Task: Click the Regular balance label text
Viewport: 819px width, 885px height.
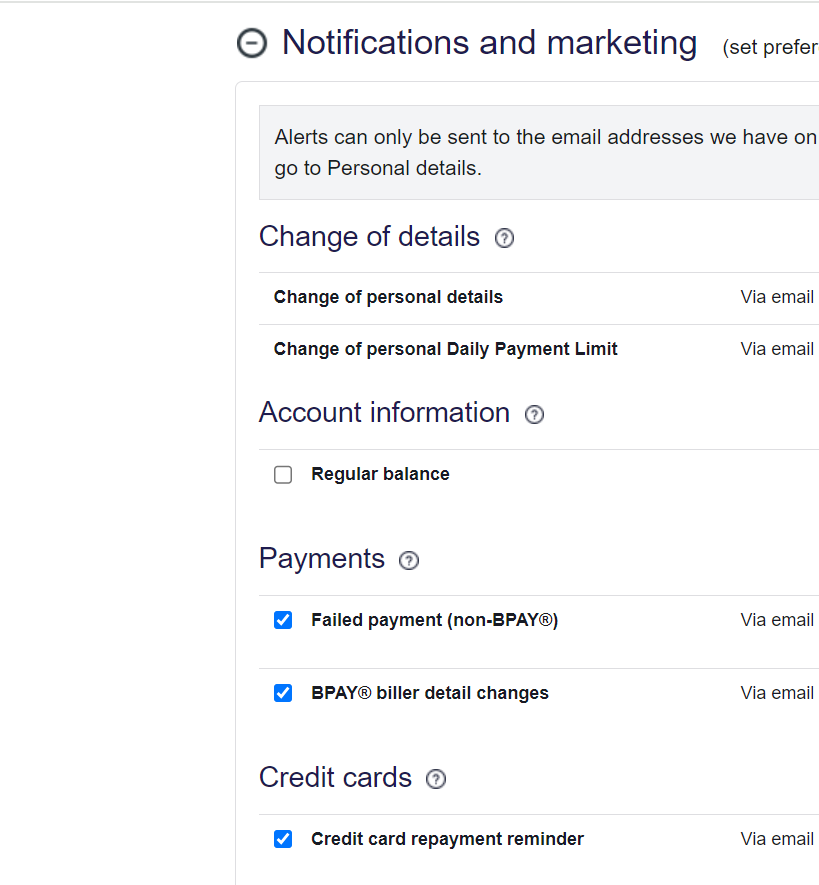Action: coord(380,474)
